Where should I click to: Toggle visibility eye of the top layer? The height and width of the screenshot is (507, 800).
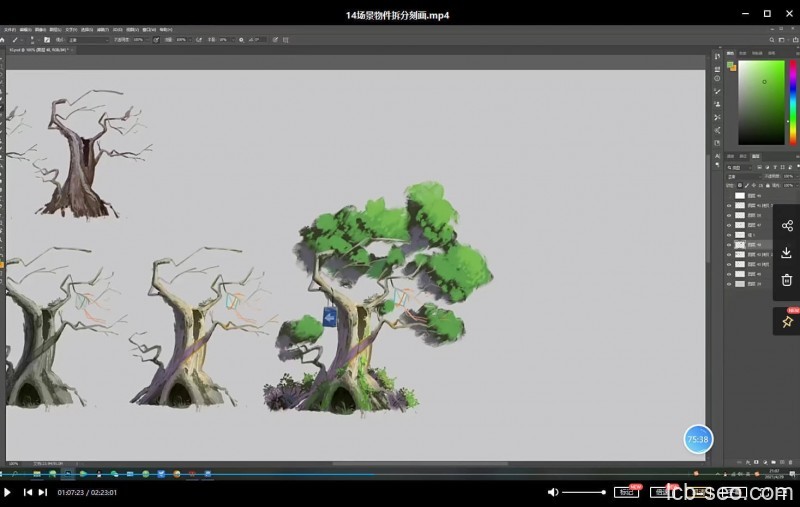tap(729, 195)
